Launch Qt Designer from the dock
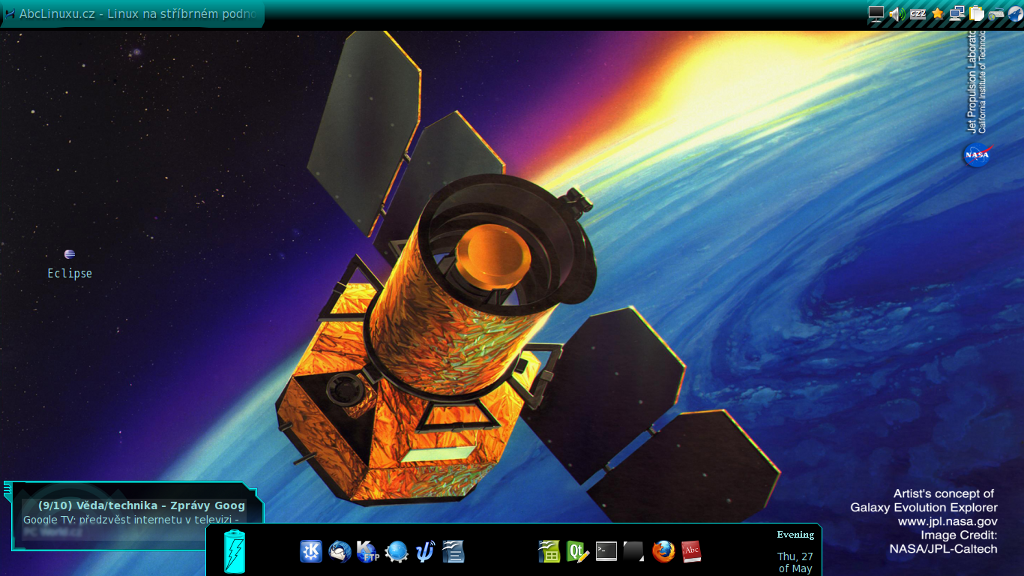 (x=577, y=552)
